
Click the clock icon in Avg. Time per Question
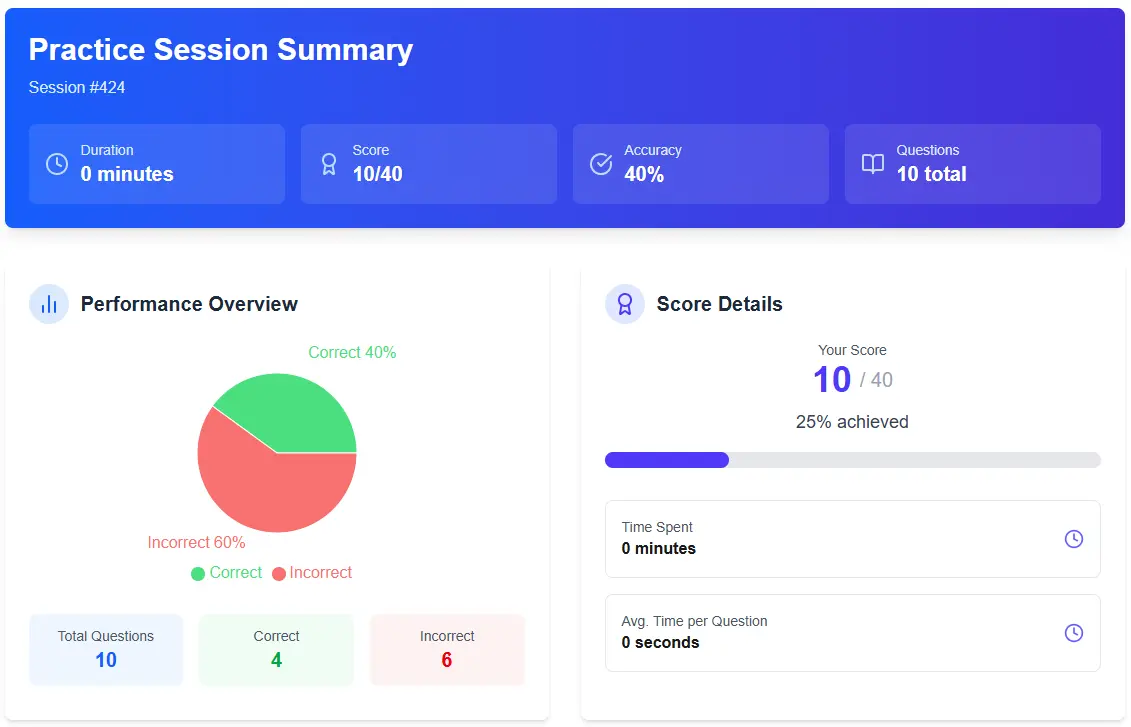[x=1073, y=633]
